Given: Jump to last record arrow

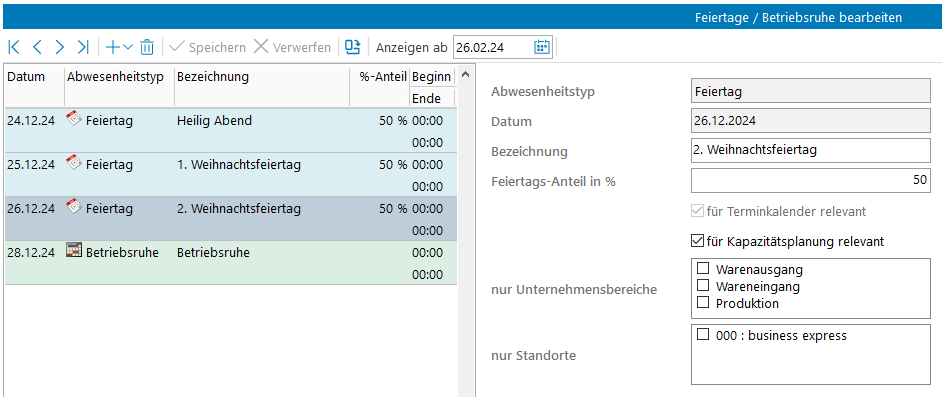Looking at the screenshot, I should [x=83, y=47].
